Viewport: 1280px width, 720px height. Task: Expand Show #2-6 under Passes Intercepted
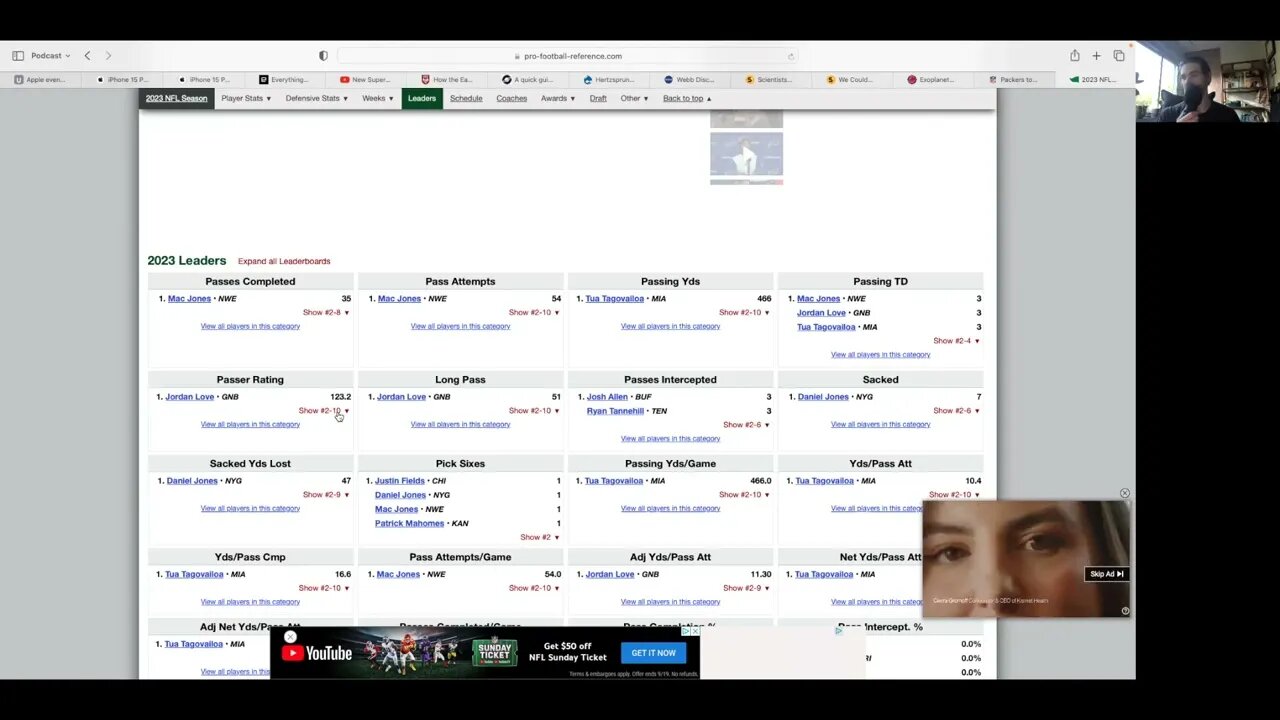pyautogui.click(x=746, y=424)
